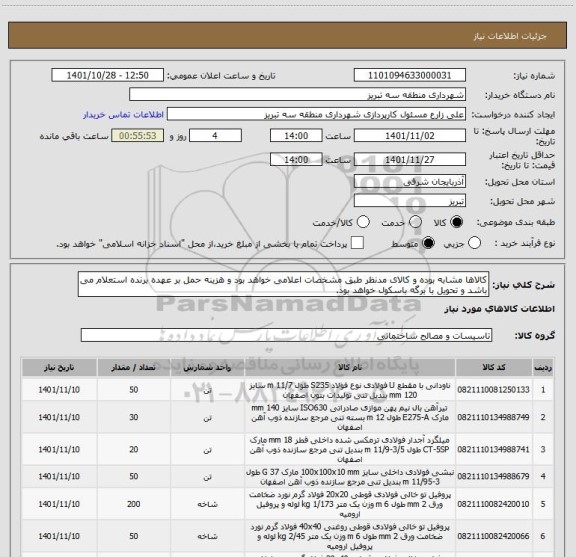
Task: Click the delivery city تبریز field
Action: pos(410,201)
